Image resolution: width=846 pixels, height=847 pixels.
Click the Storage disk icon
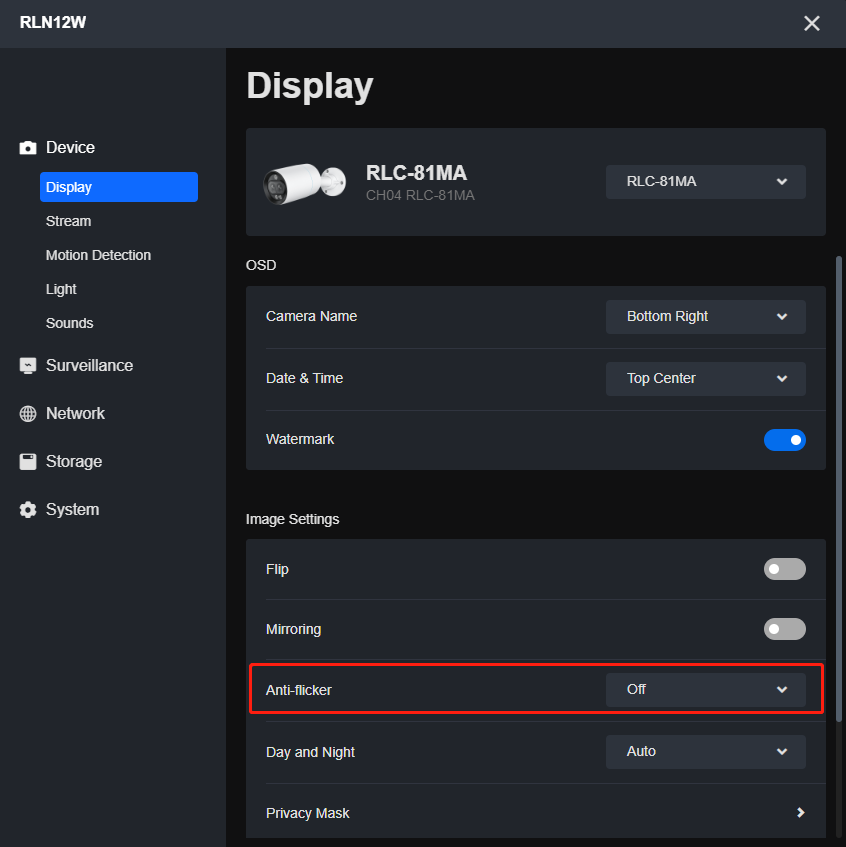click(28, 462)
